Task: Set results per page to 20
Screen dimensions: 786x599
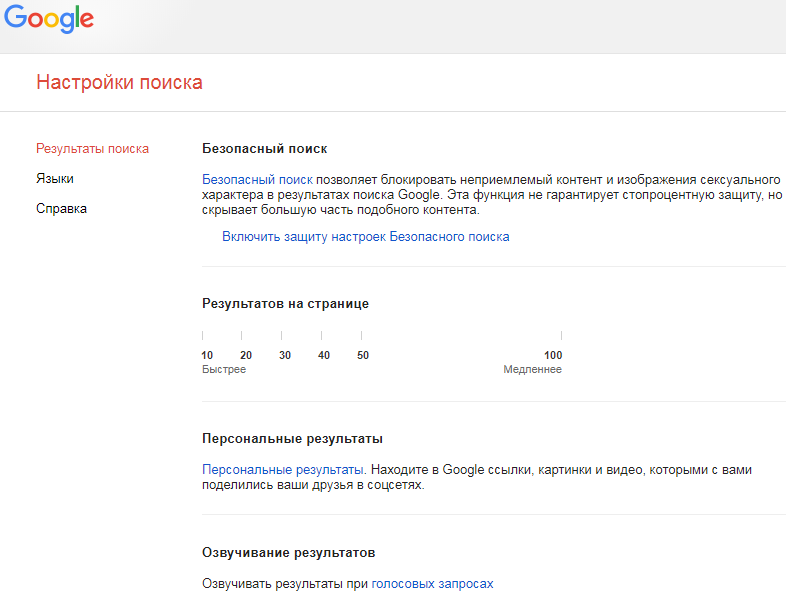Action: coord(246,355)
